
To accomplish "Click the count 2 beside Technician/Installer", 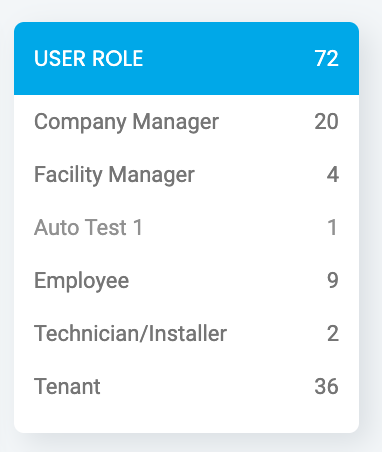I will 333,333.
